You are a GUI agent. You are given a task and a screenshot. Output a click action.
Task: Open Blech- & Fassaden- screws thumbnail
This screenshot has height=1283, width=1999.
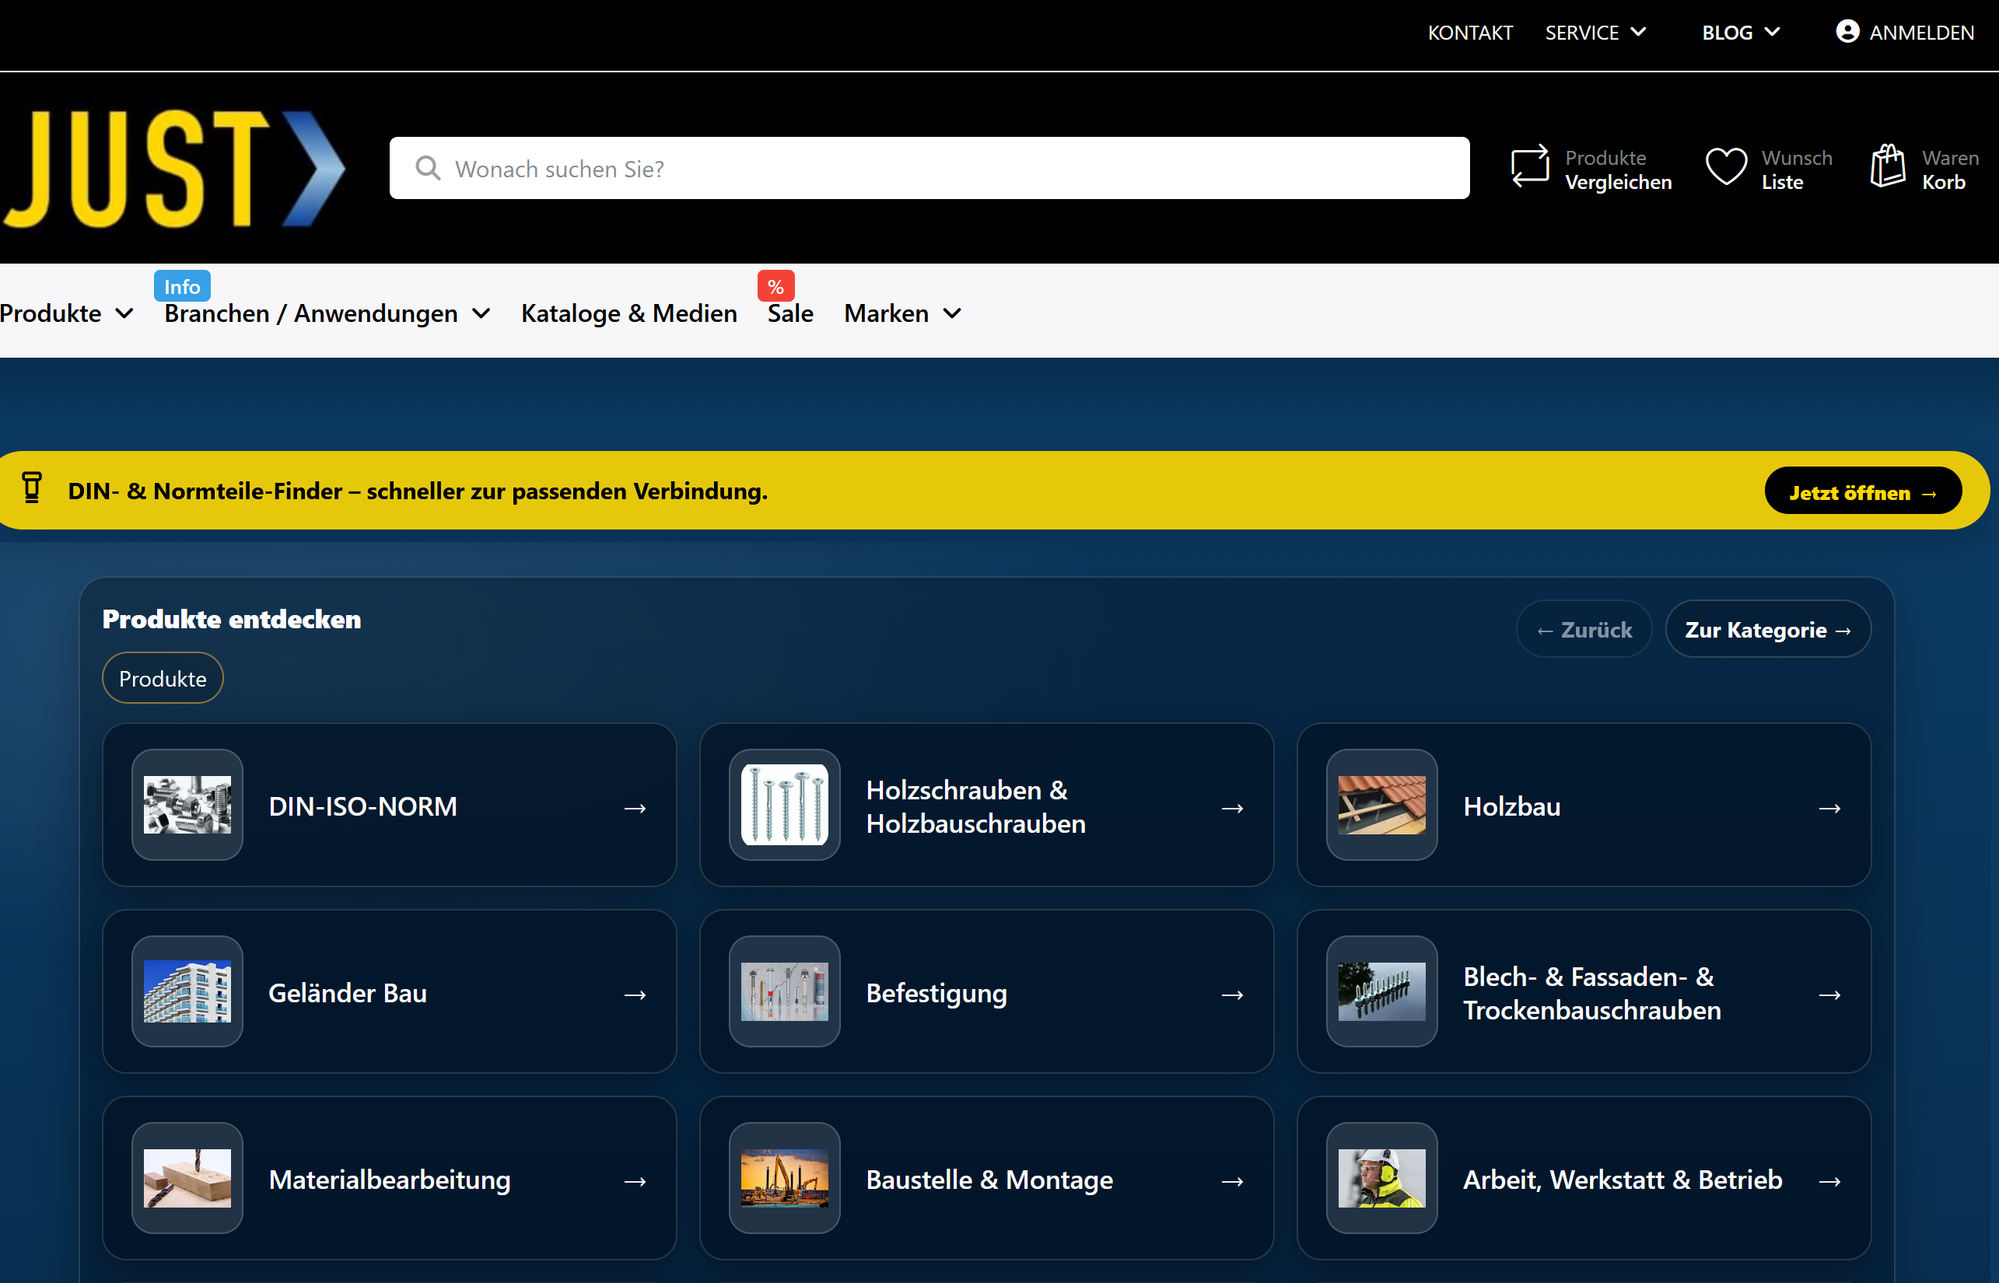[x=1382, y=992]
